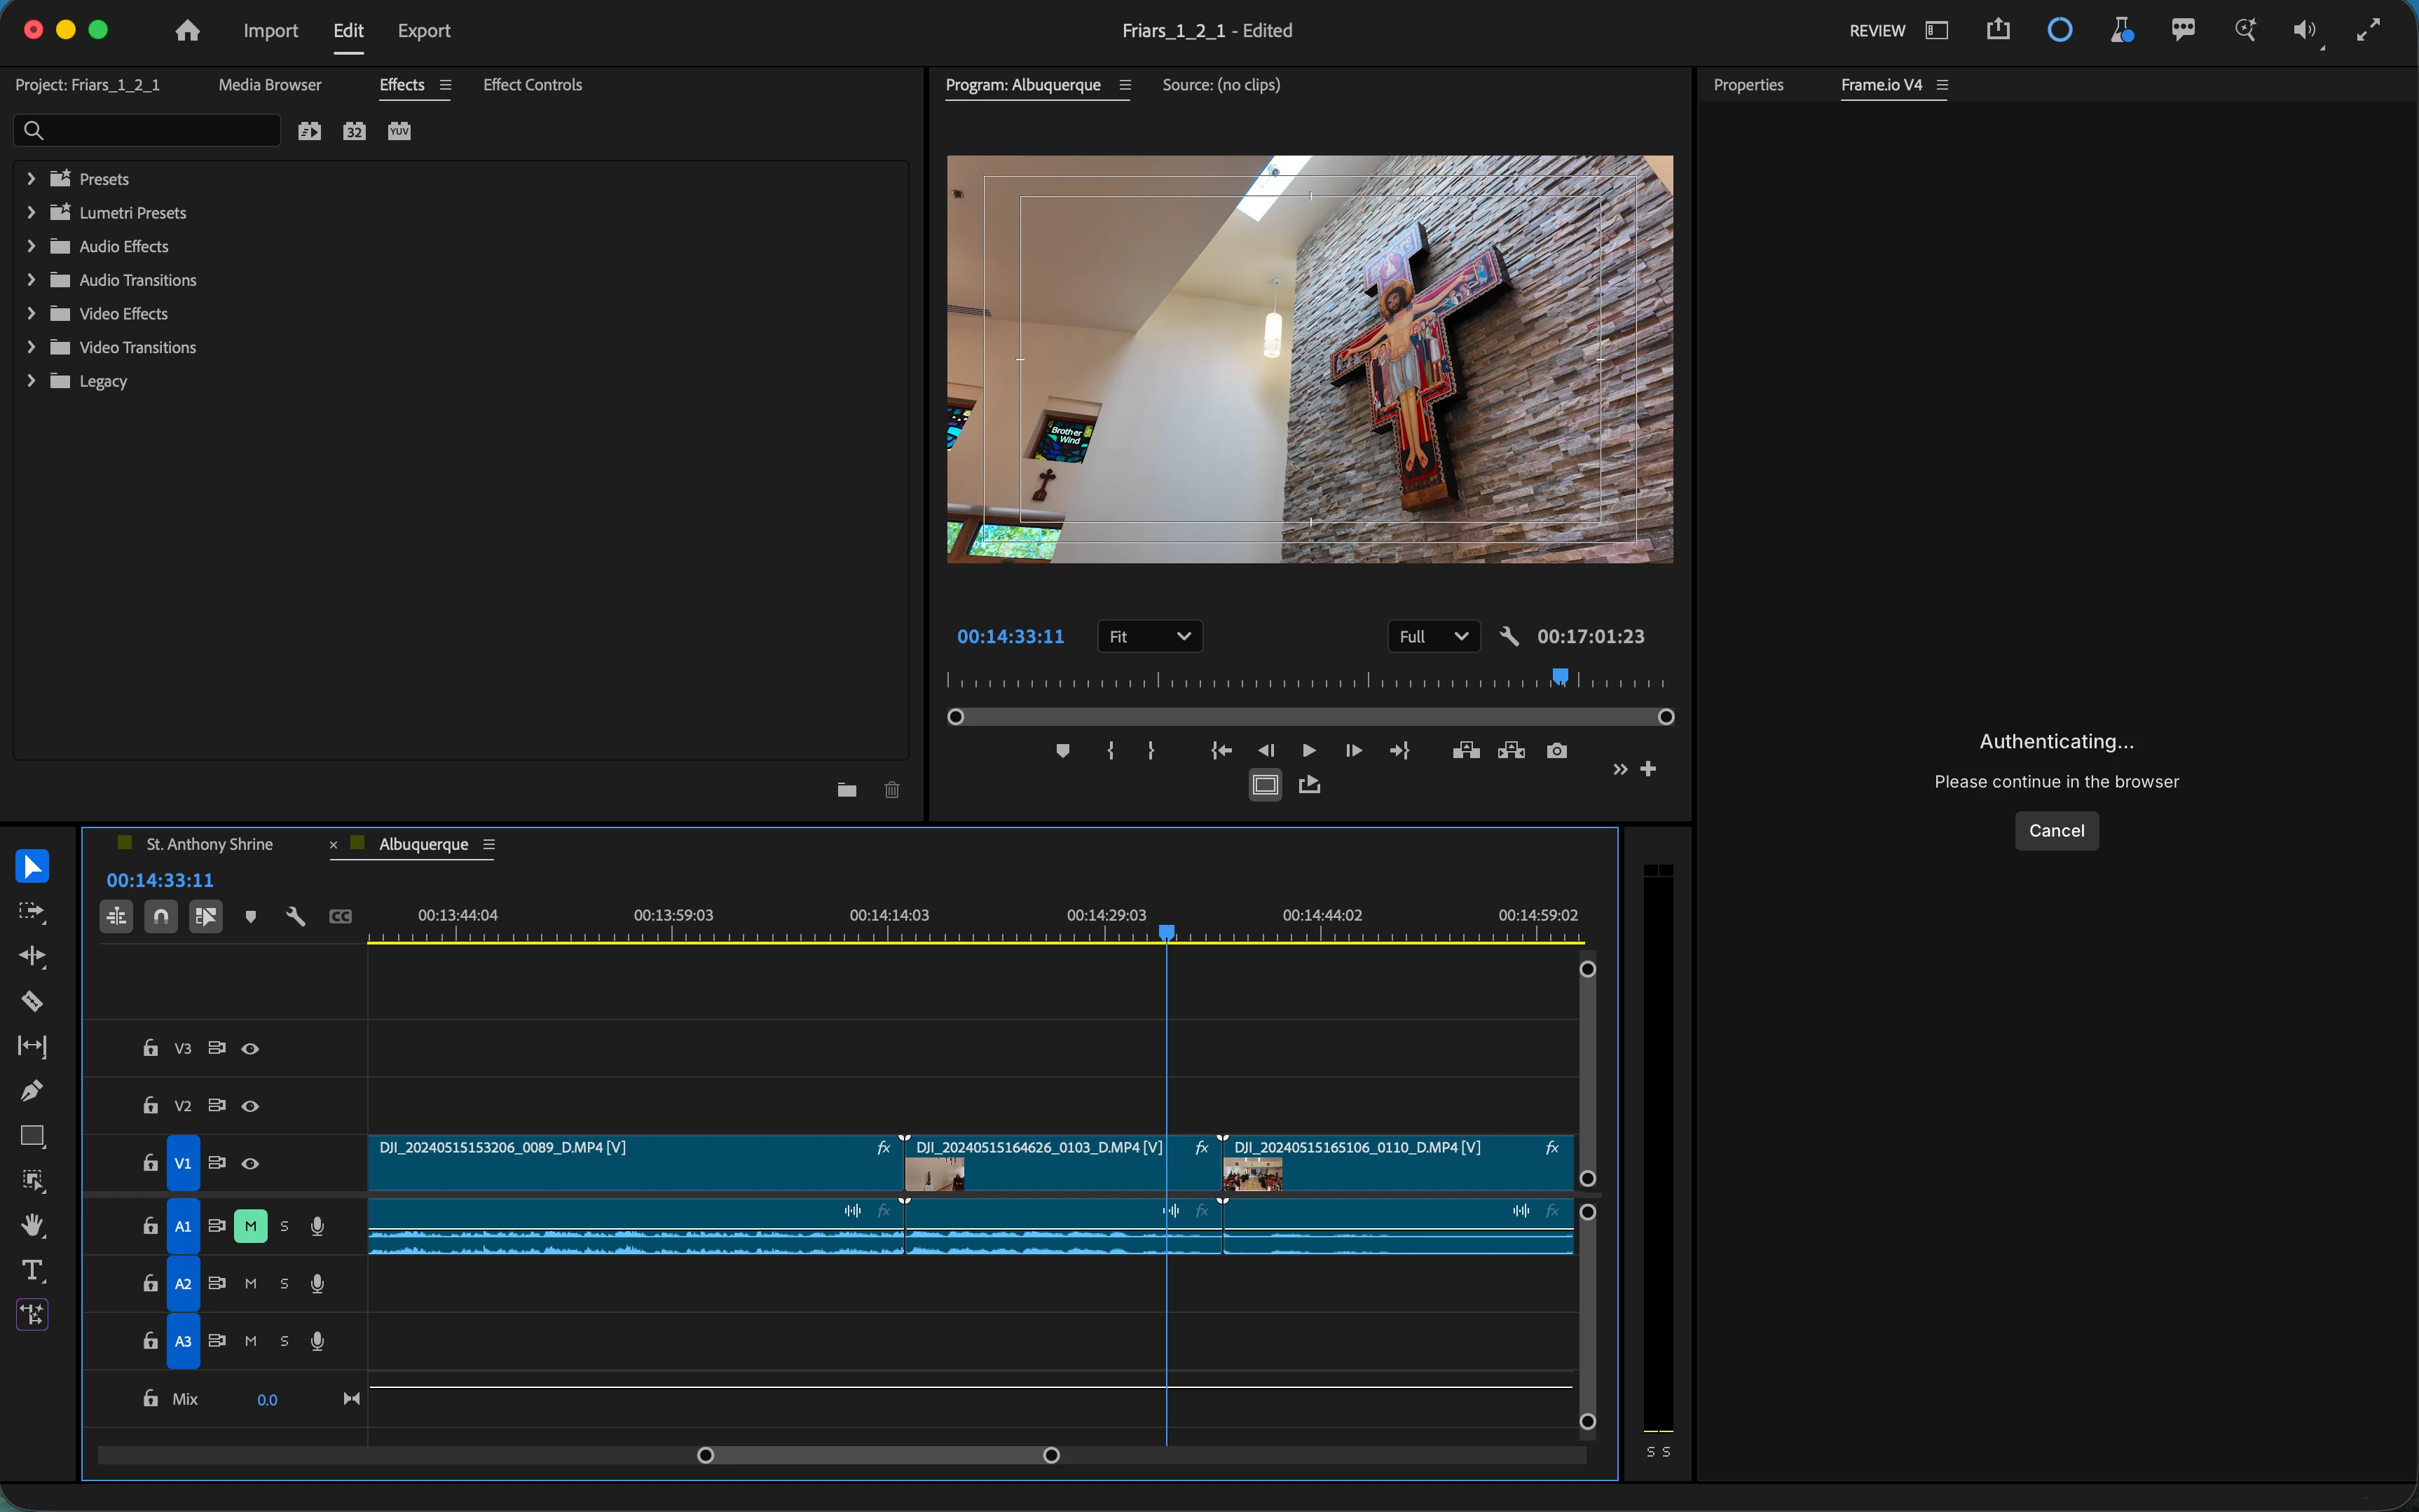The width and height of the screenshot is (2419, 1512).
Task: Select the Hand tool
Action: click(32, 1225)
